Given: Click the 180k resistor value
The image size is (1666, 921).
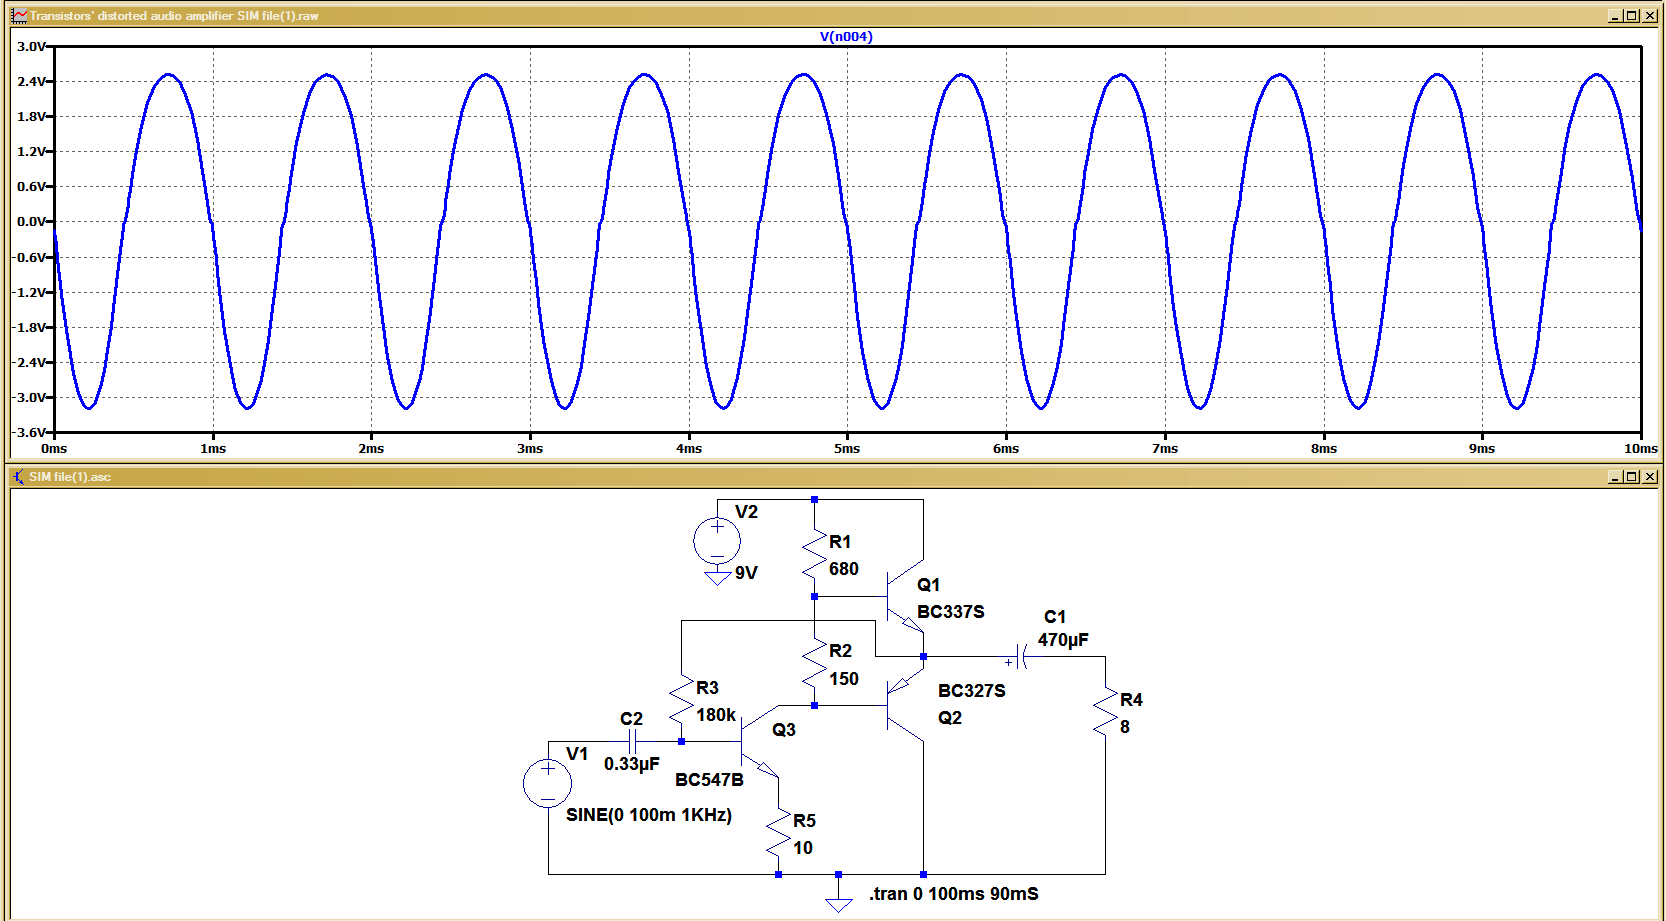Looking at the screenshot, I should click(x=716, y=715).
